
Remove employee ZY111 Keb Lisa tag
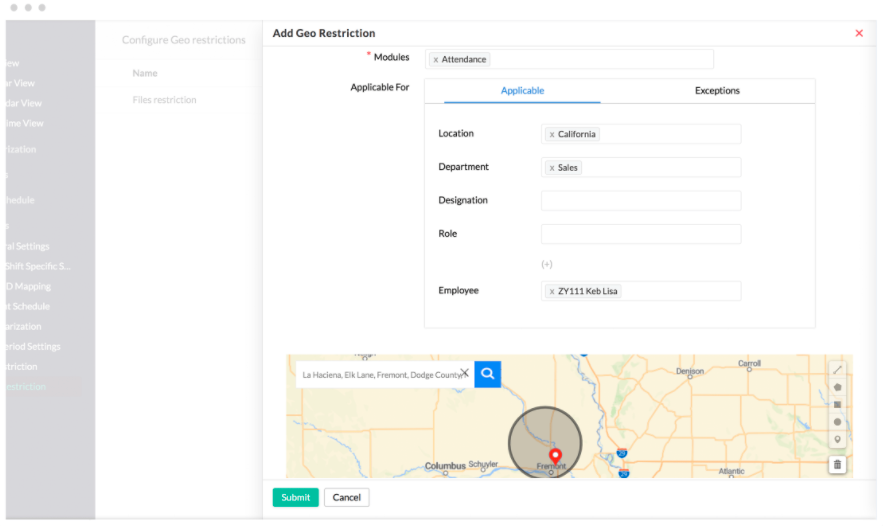click(x=552, y=292)
